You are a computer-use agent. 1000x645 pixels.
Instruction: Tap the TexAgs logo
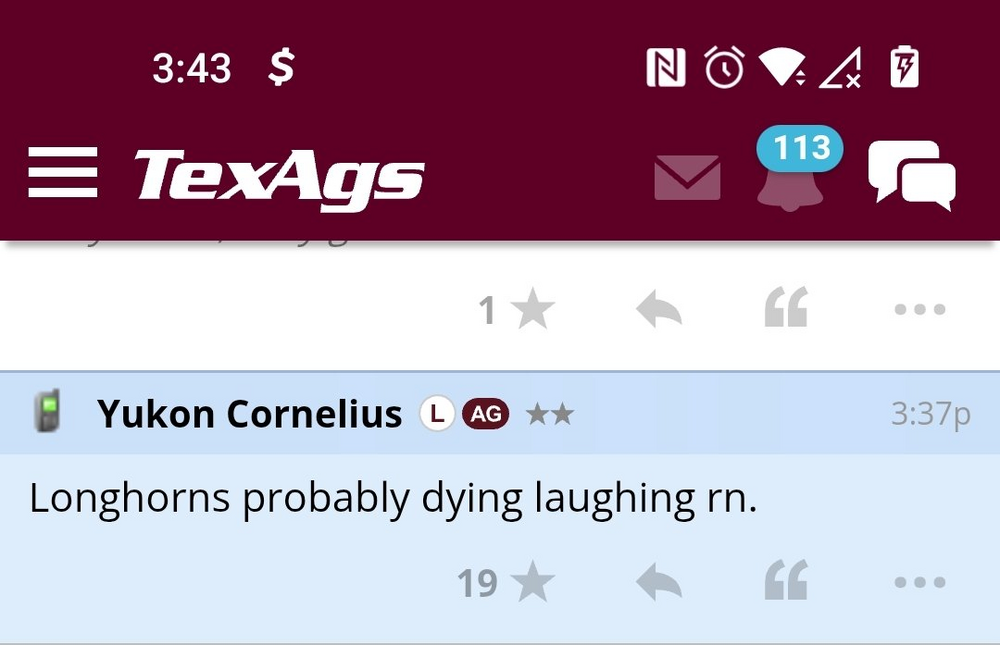279,179
